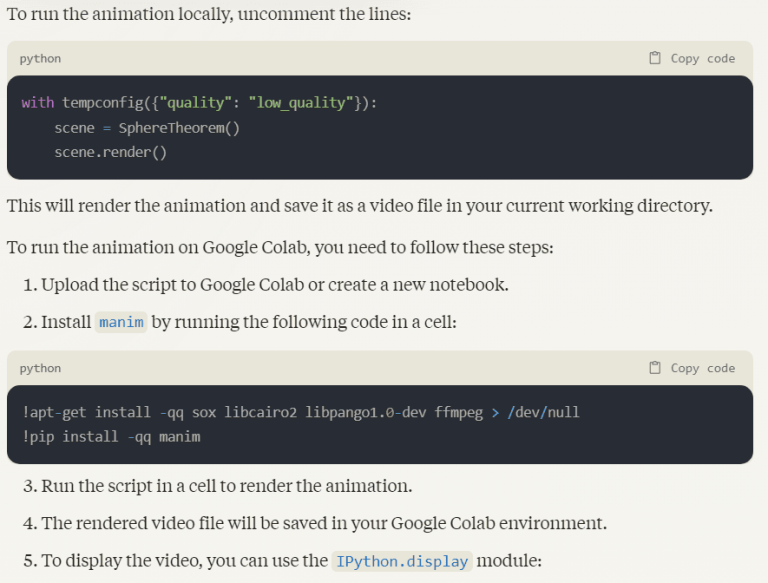The image size is (768, 583).
Task: Click the python label of the first code block
Action: (40, 59)
